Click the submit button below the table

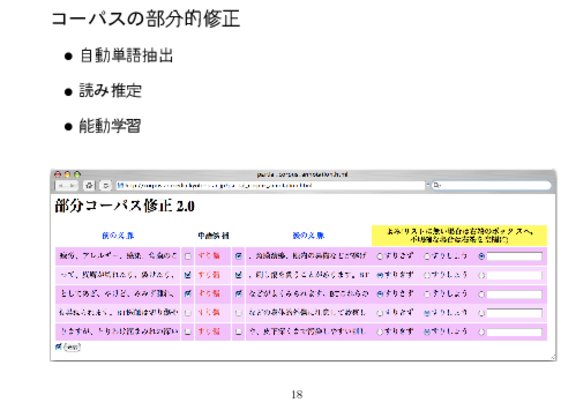tap(72, 347)
